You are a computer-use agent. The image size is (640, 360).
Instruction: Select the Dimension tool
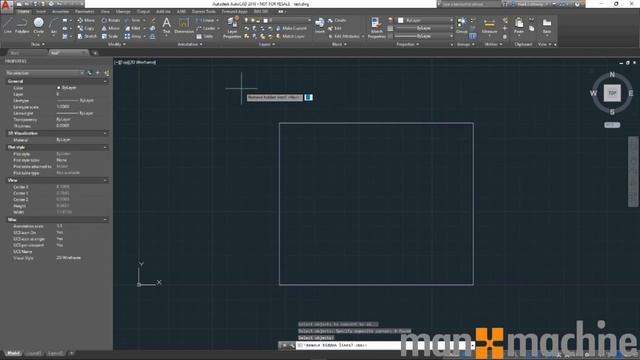click(x=184, y=25)
